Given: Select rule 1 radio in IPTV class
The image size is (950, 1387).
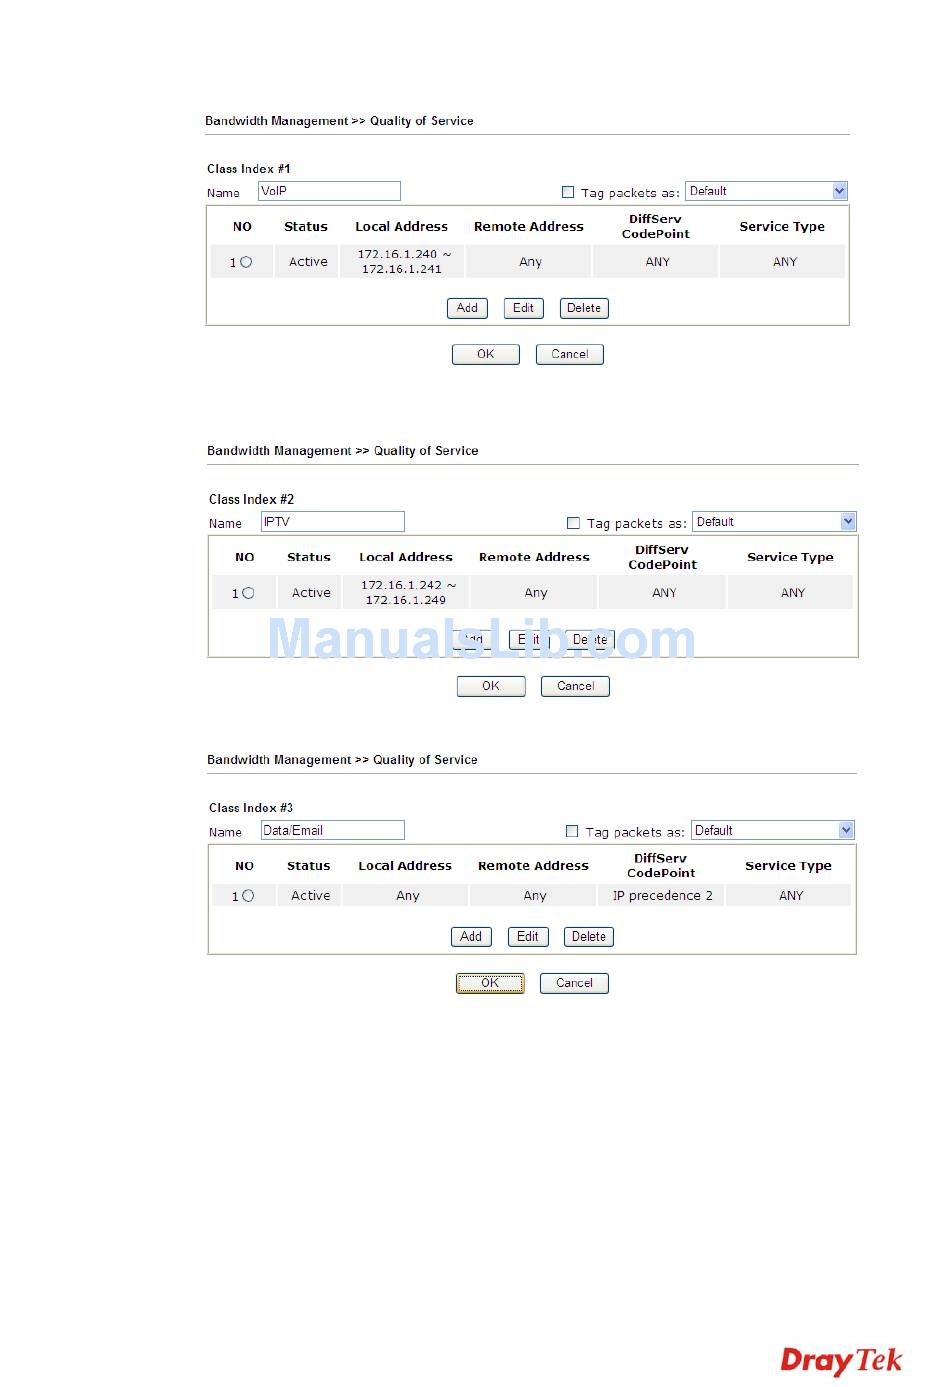Looking at the screenshot, I should (x=248, y=593).
